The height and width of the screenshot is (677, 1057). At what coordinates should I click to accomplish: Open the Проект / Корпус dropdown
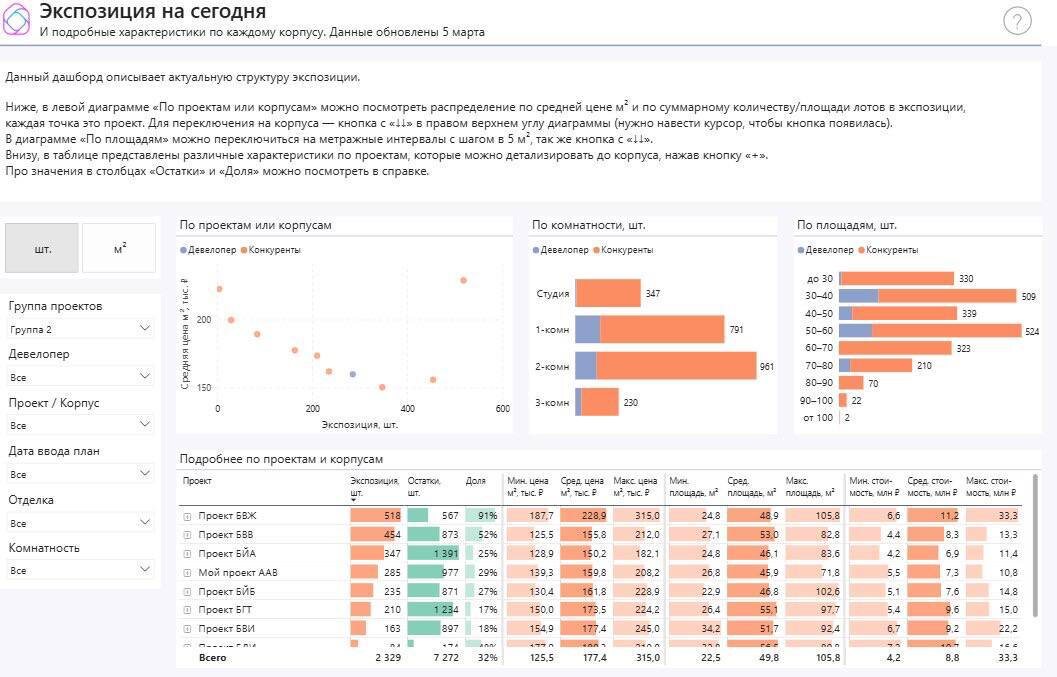(x=80, y=425)
